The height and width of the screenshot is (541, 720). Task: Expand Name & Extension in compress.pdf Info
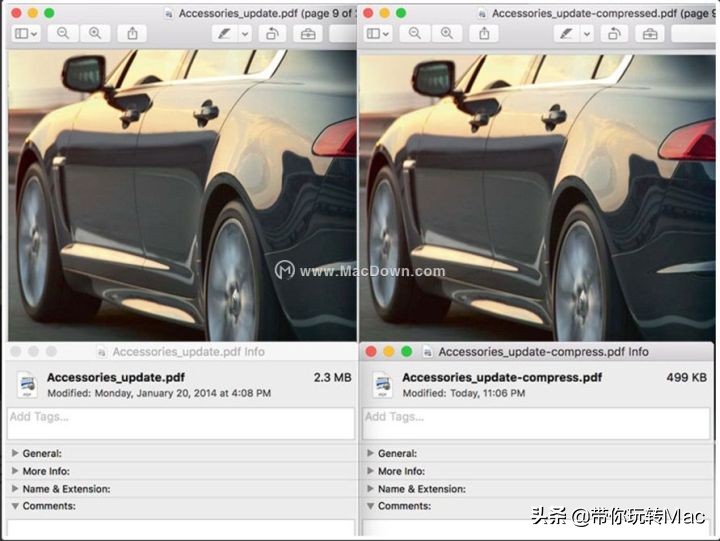click(370, 489)
